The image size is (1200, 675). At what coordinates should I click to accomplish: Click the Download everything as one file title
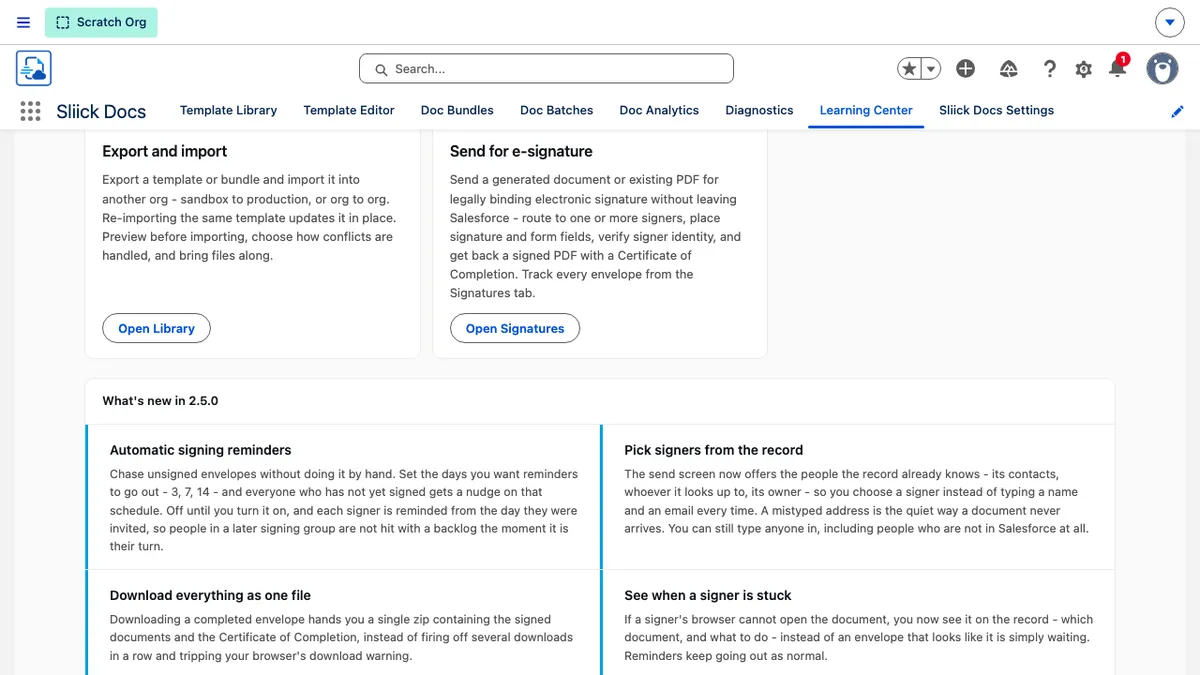click(210, 595)
